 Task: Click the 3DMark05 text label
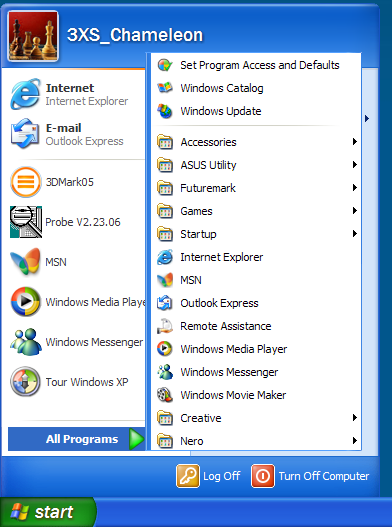pyautogui.click(x=70, y=182)
